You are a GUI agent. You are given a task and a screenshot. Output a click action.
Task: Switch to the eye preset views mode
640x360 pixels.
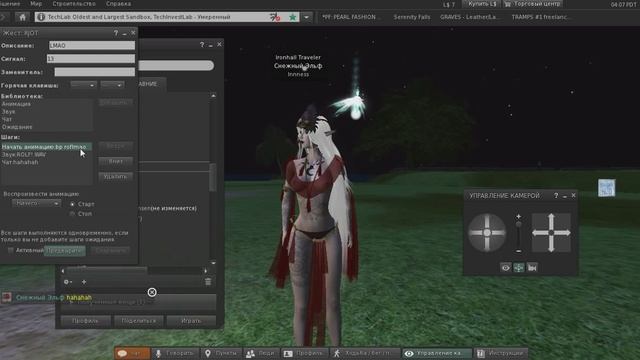505,267
